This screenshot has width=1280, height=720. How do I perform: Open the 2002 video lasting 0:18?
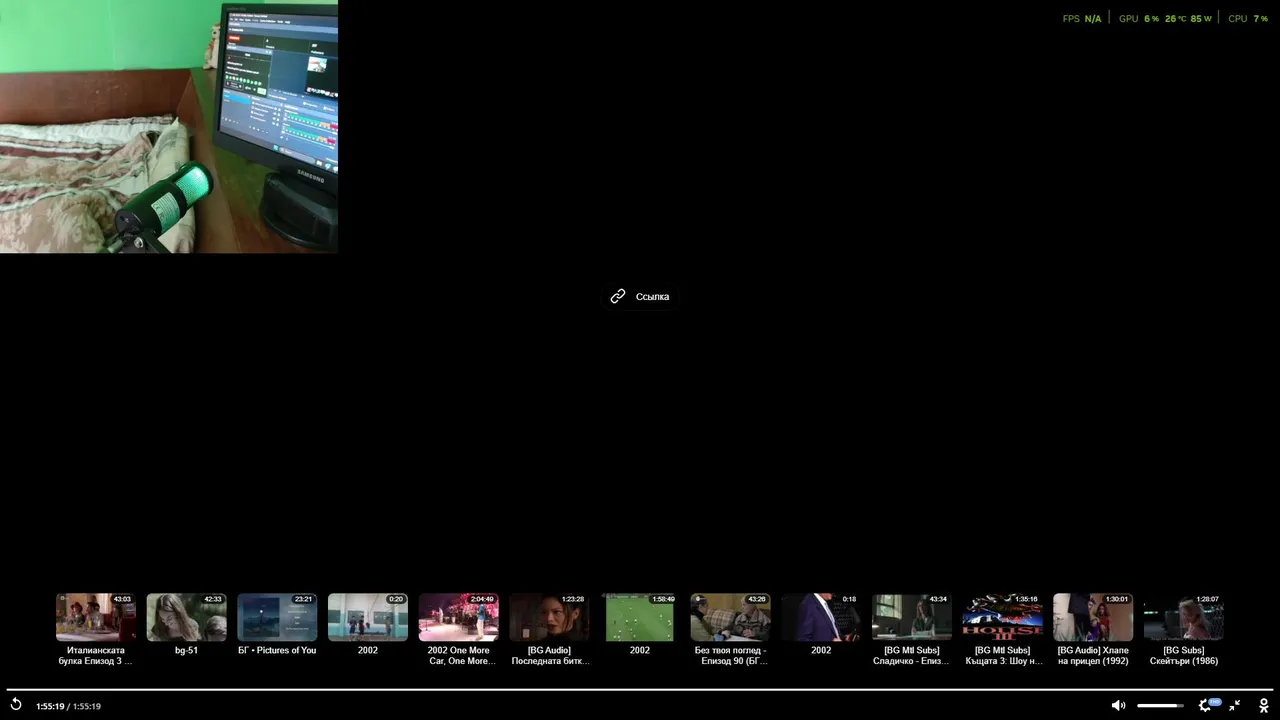(x=821, y=617)
